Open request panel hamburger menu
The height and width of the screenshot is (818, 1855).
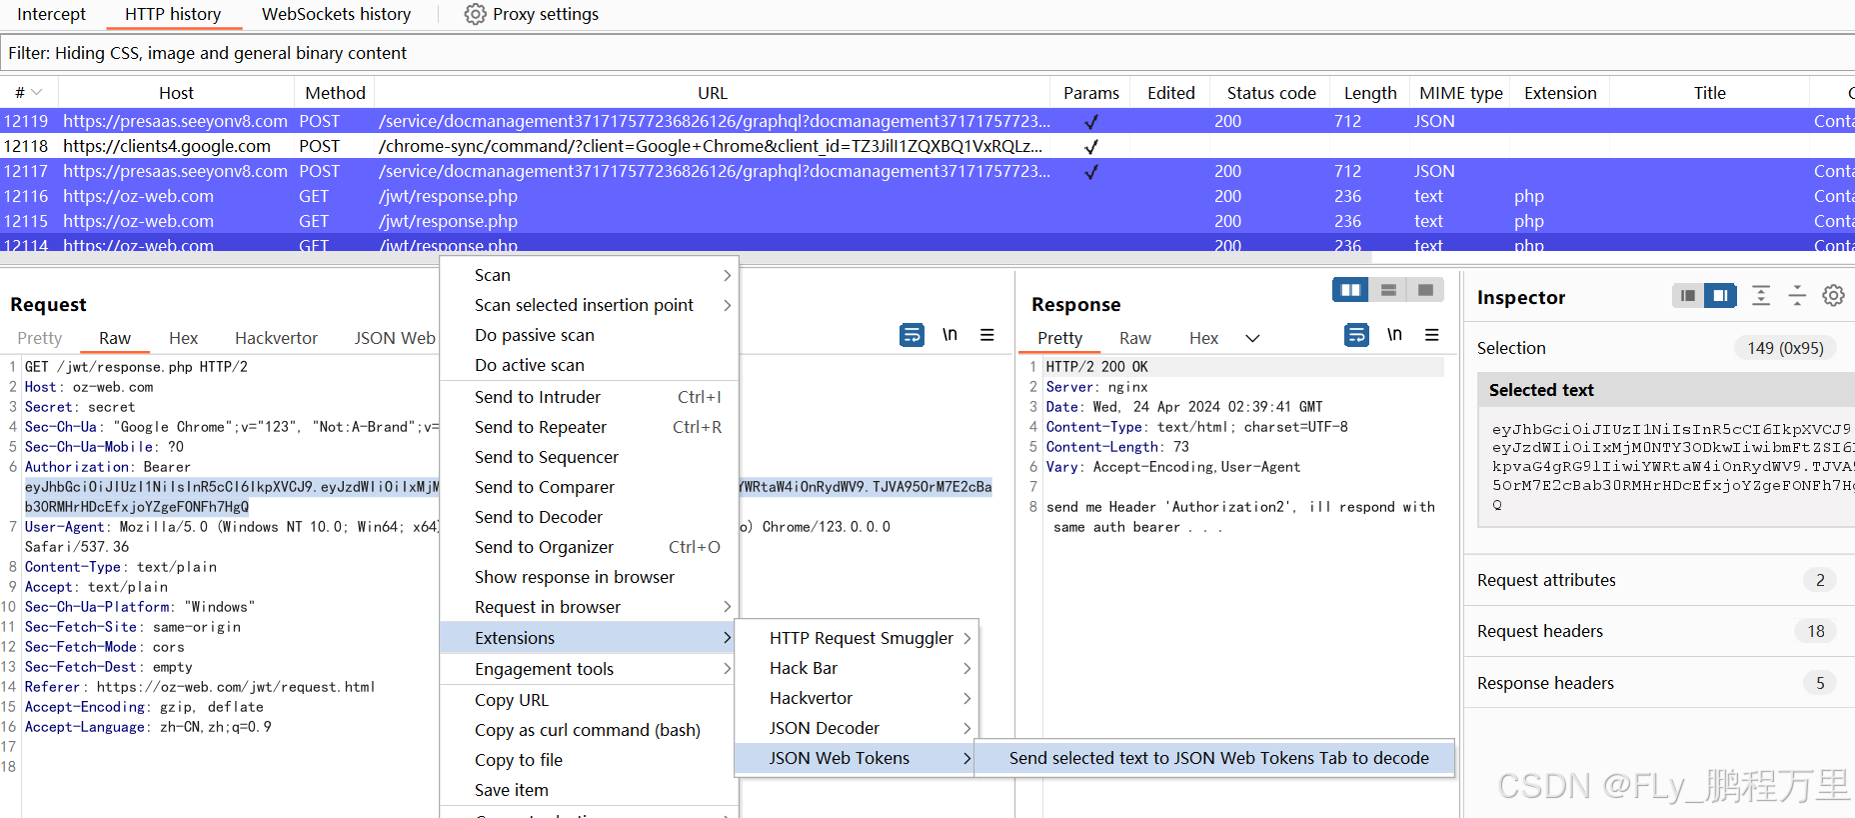[987, 335]
